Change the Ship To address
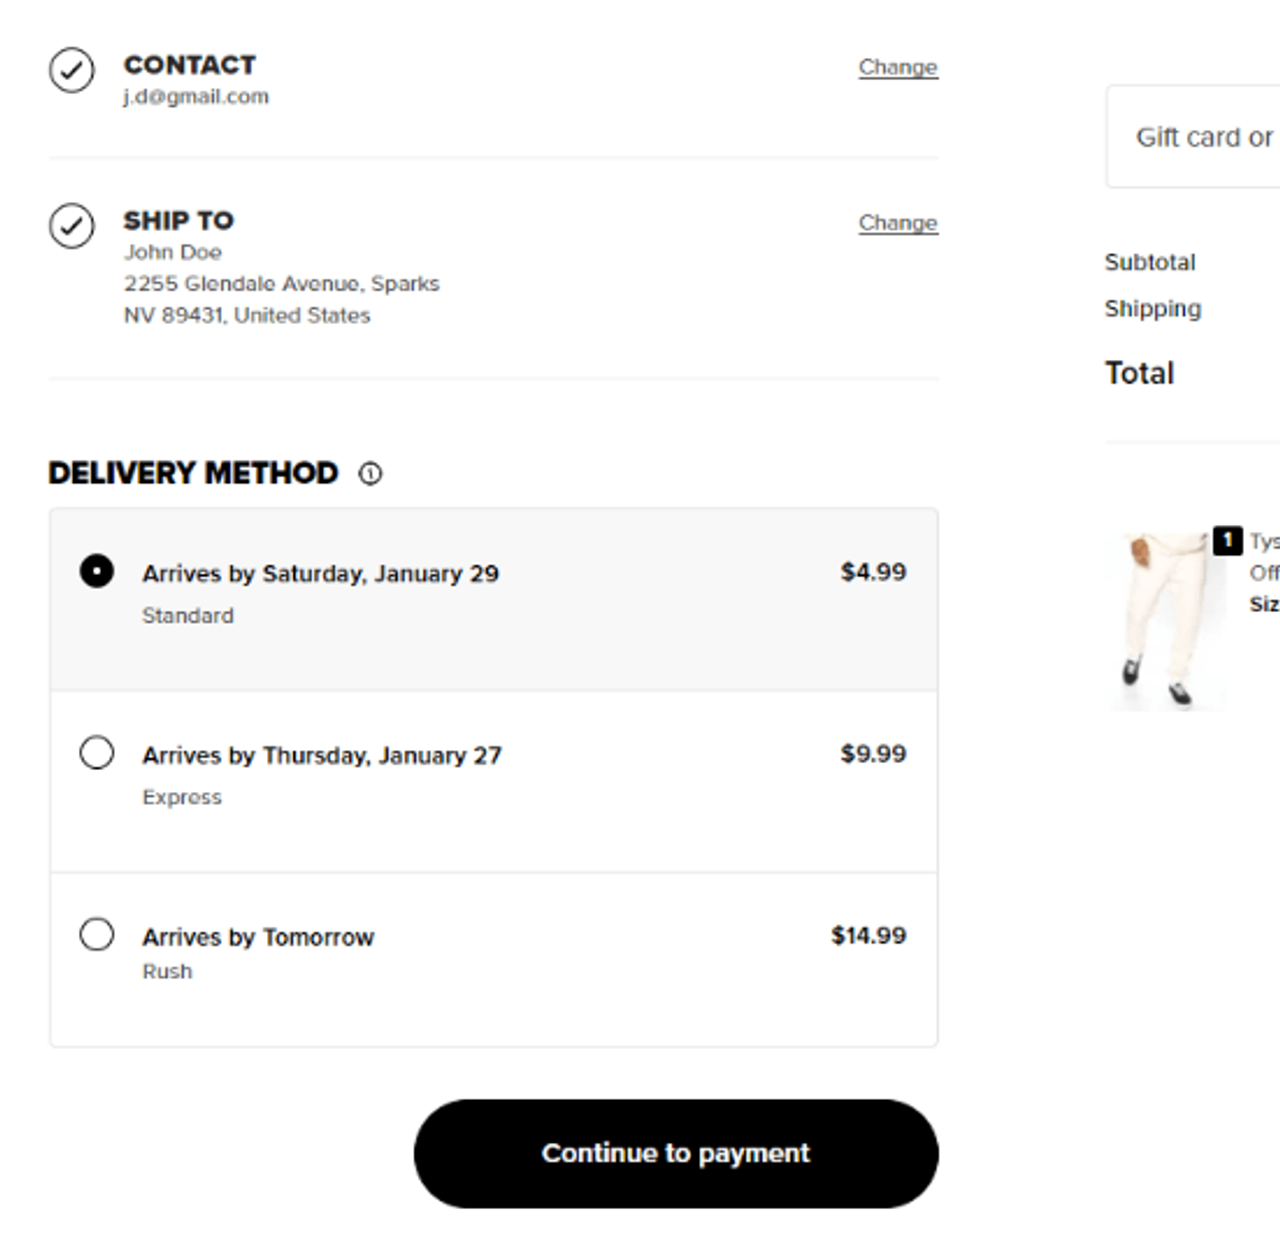 [x=897, y=223]
